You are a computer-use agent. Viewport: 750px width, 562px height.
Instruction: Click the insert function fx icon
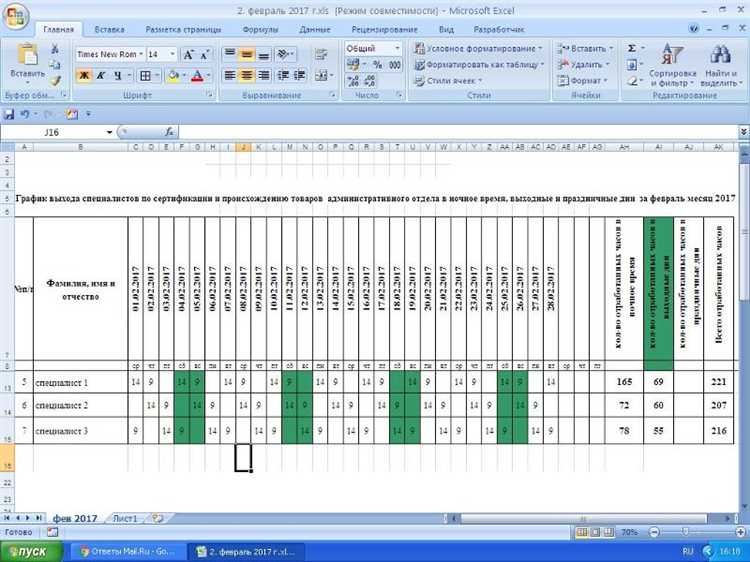click(x=170, y=132)
